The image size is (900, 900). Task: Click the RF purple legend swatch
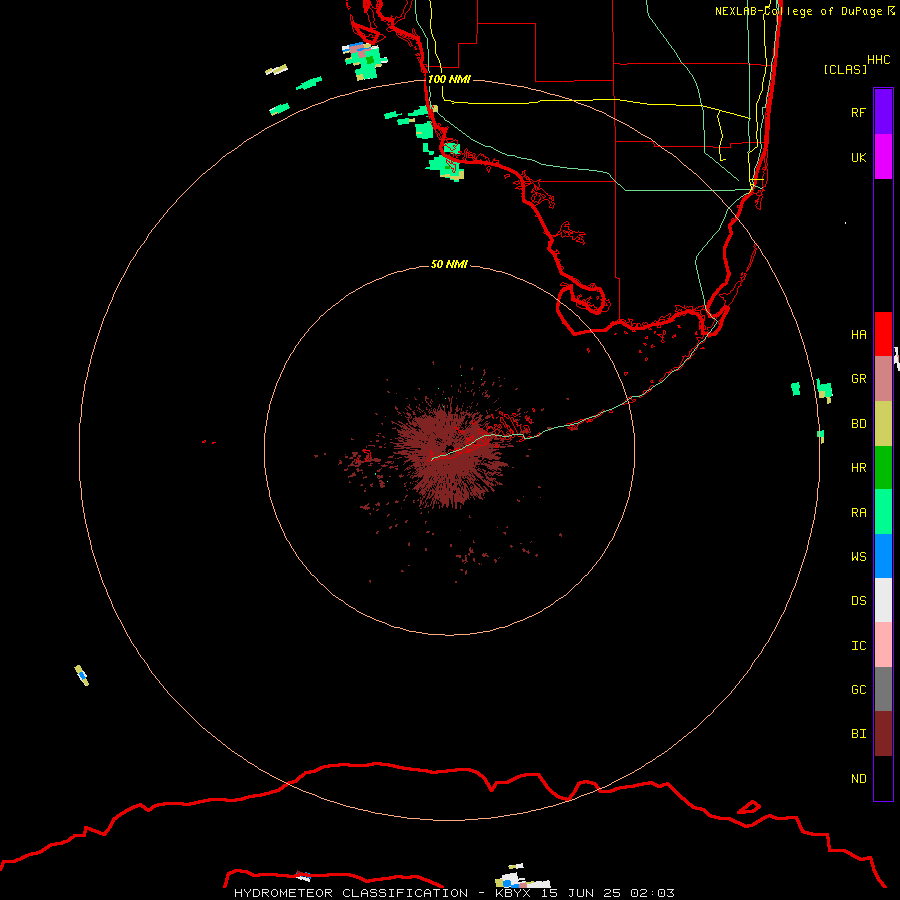point(883,112)
